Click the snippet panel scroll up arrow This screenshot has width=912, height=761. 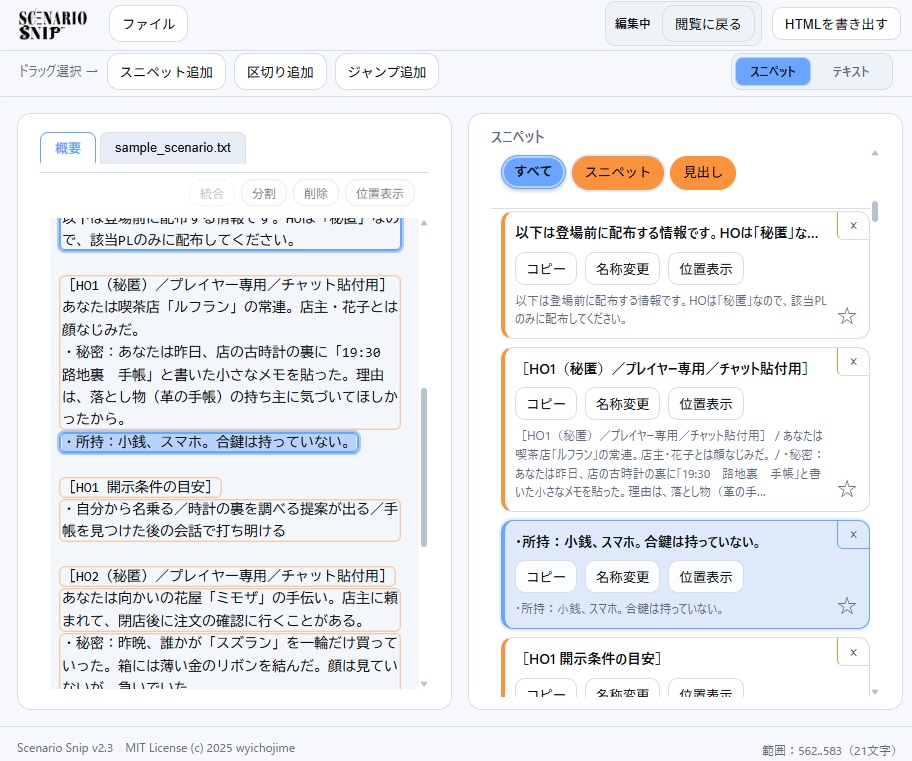(875, 153)
